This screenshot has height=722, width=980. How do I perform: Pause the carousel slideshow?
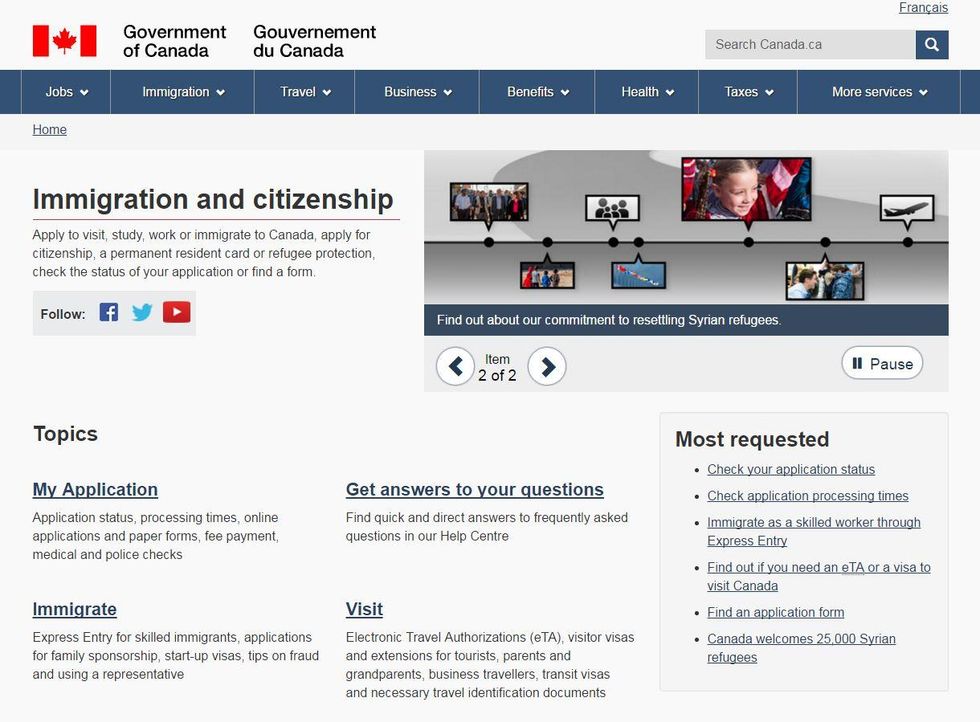click(x=881, y=364)
